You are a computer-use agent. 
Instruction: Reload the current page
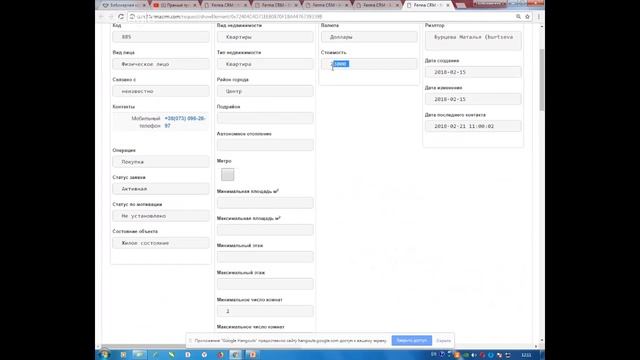[x=121, y=17]
